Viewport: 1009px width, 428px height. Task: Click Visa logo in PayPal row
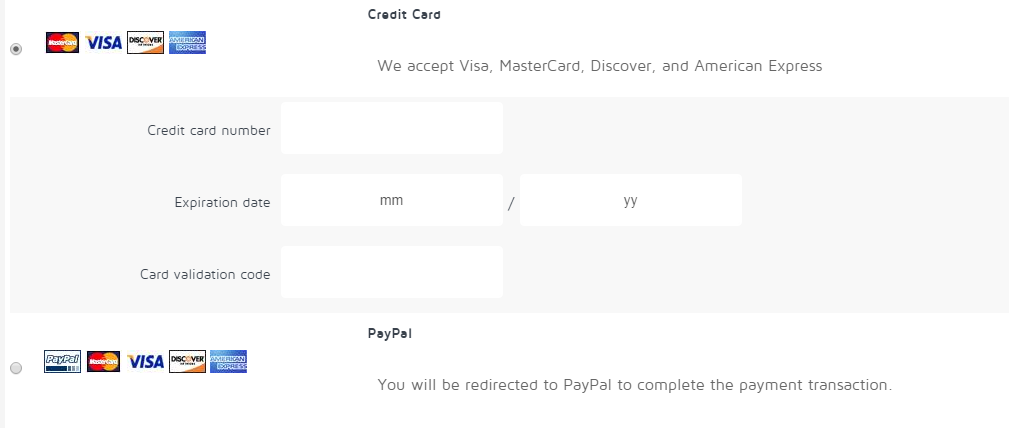point(145,361)
